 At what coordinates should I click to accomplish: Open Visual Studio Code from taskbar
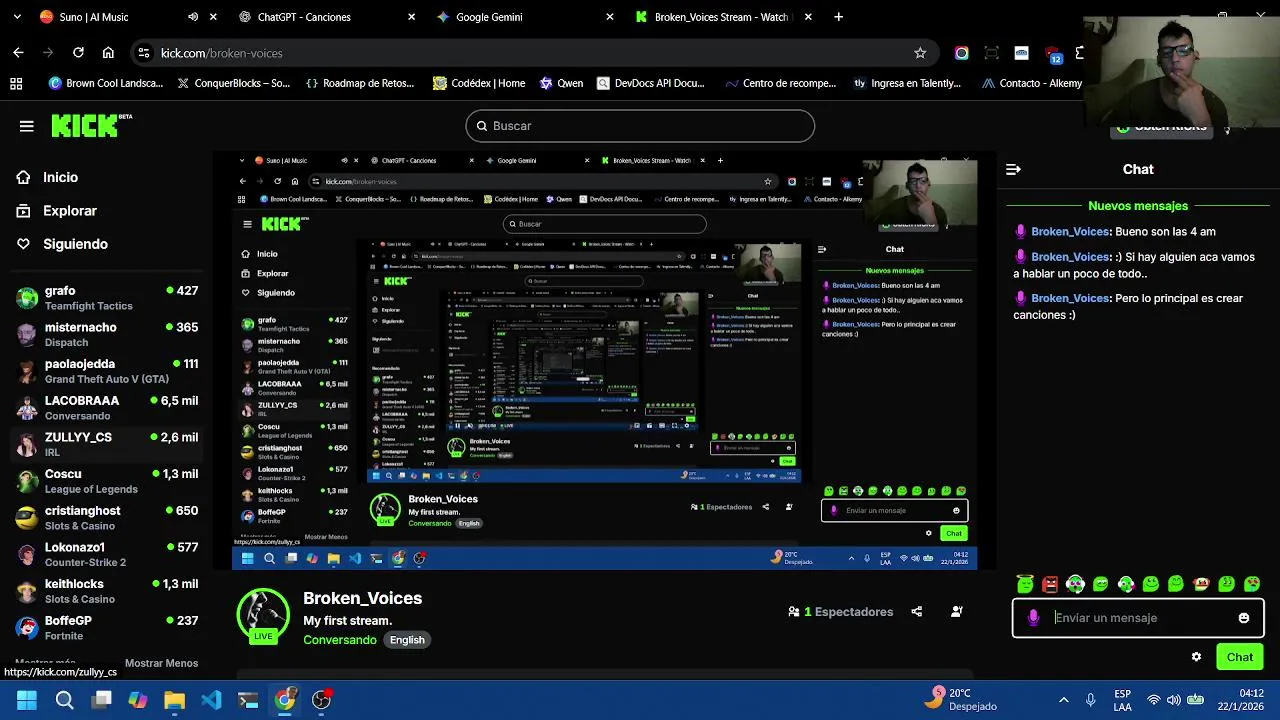point(211,700)
